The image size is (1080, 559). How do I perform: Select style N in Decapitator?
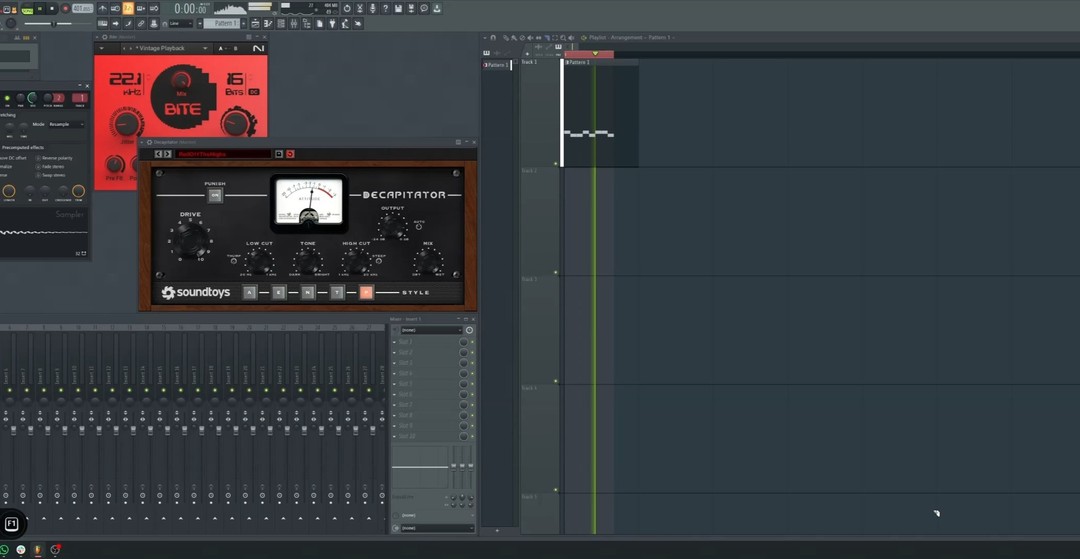point(307,293)
